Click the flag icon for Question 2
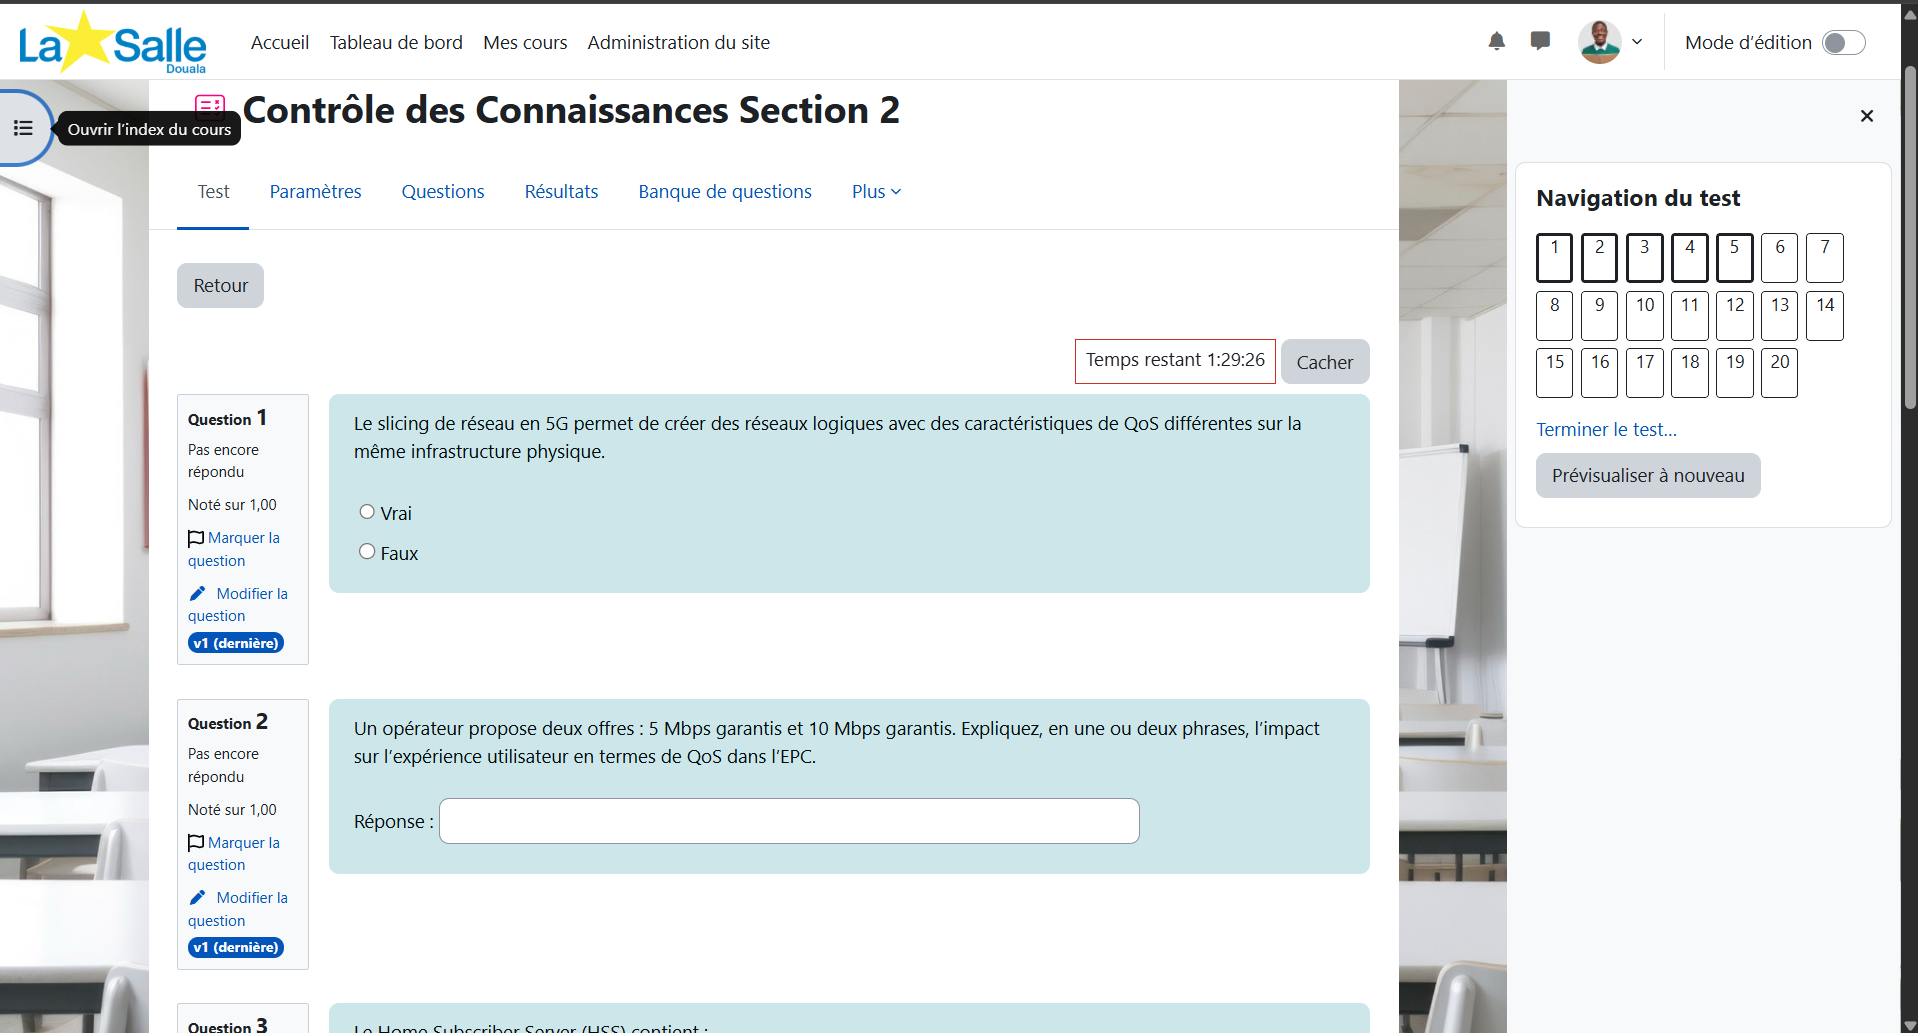The height and width of the screenshot is (1033, 1918). pyautogui.click(x=196, y=843)
